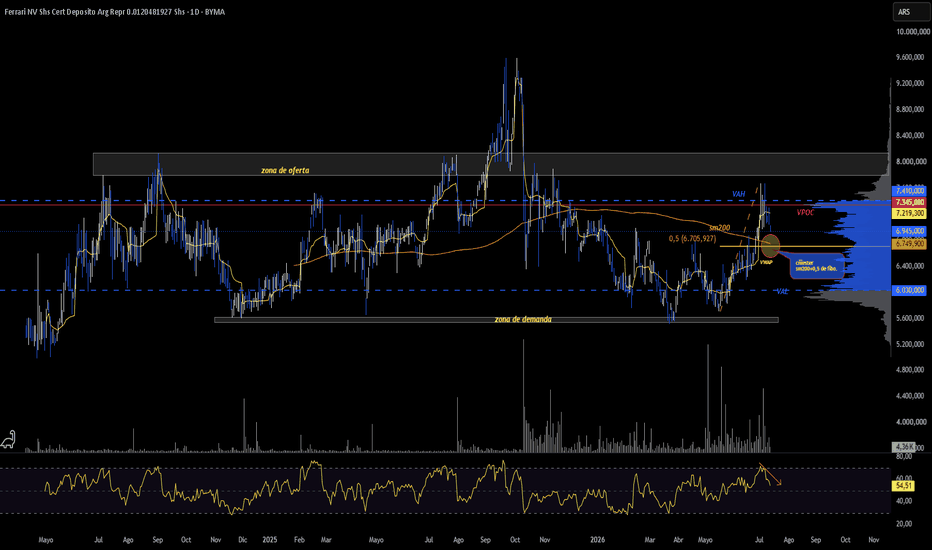Click the dinosaur logo icon
The height and width of the screenshot is (550, 932).
pos(8,439)
